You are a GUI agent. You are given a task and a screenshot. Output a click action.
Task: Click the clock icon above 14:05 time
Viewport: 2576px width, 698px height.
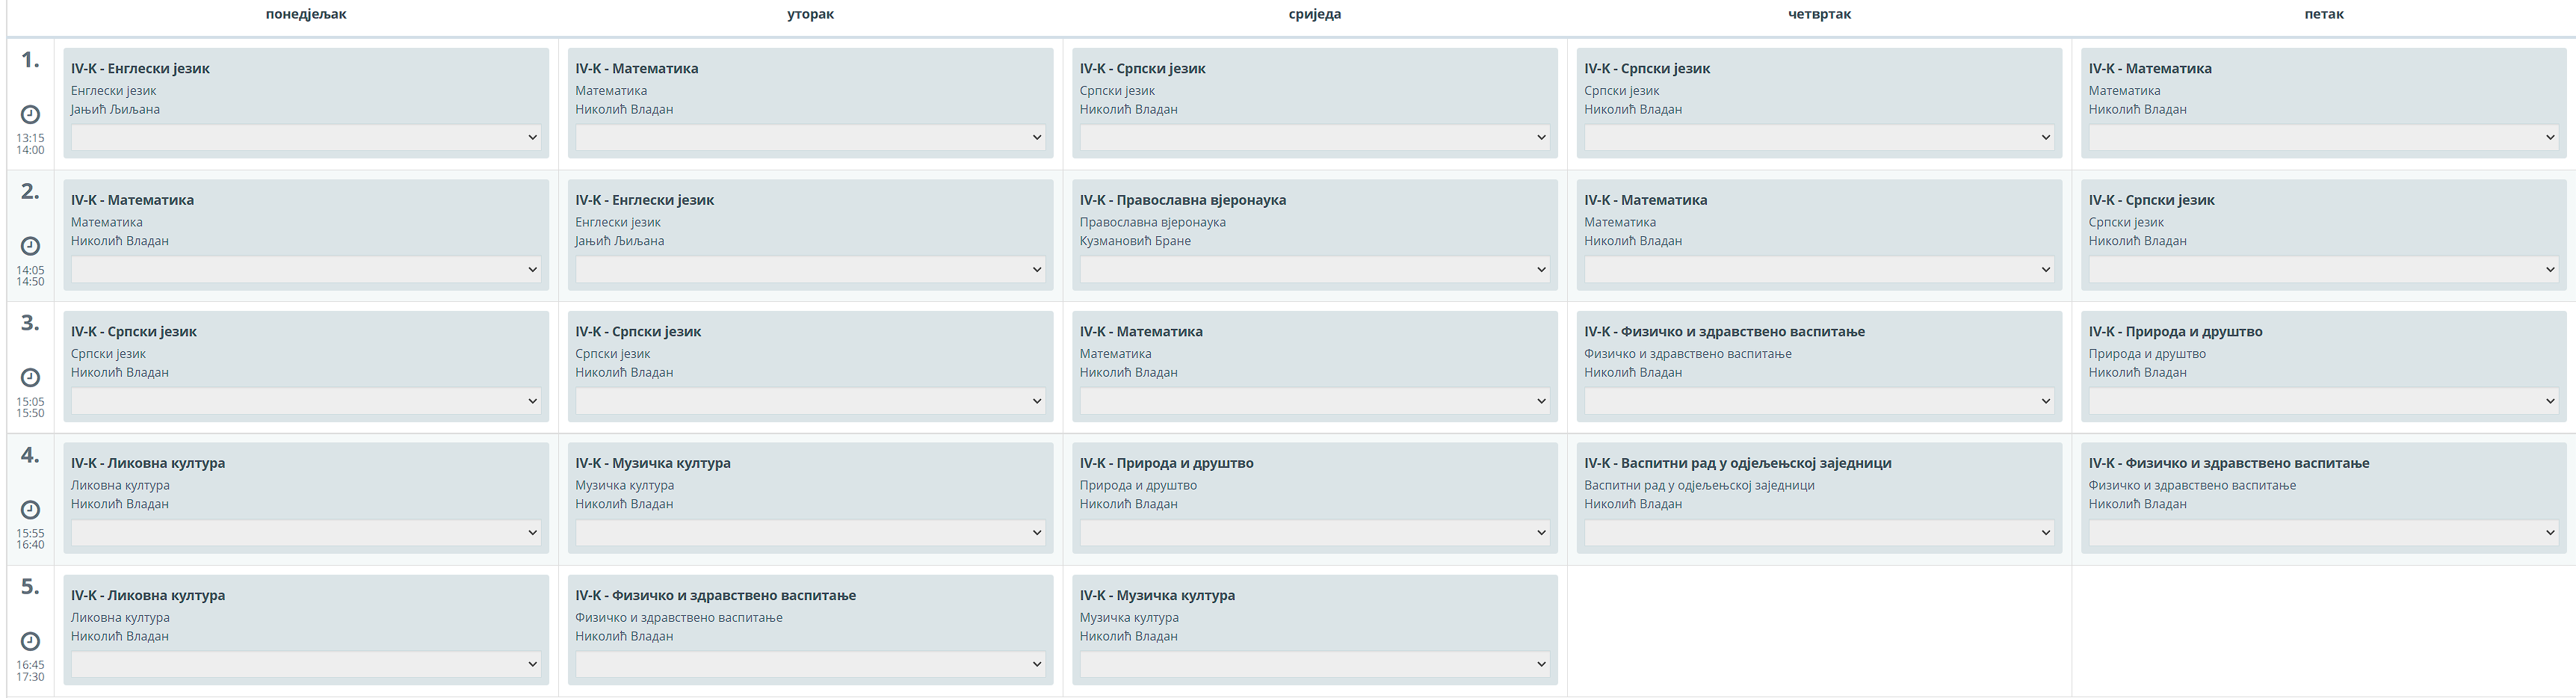(x=31, y=246)
